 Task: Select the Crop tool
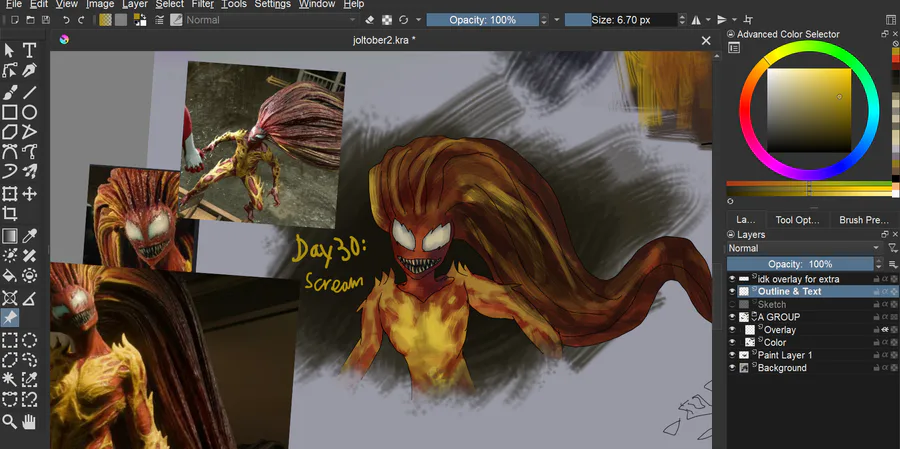[x=10, y=214]
